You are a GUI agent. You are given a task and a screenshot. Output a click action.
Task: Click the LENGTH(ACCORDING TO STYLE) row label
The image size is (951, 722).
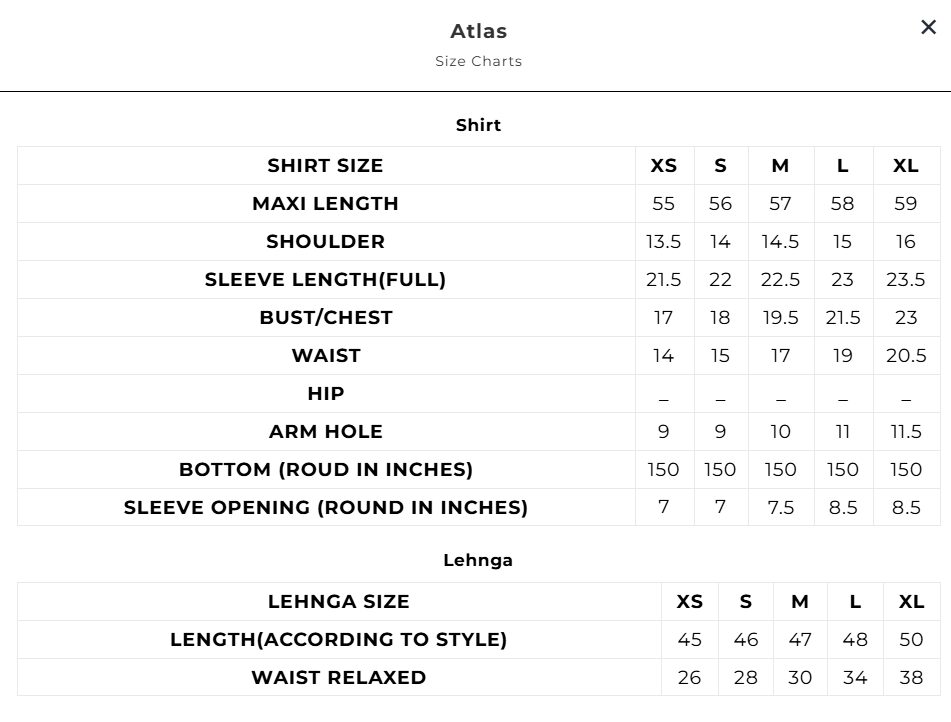click(x=338, y=640)
